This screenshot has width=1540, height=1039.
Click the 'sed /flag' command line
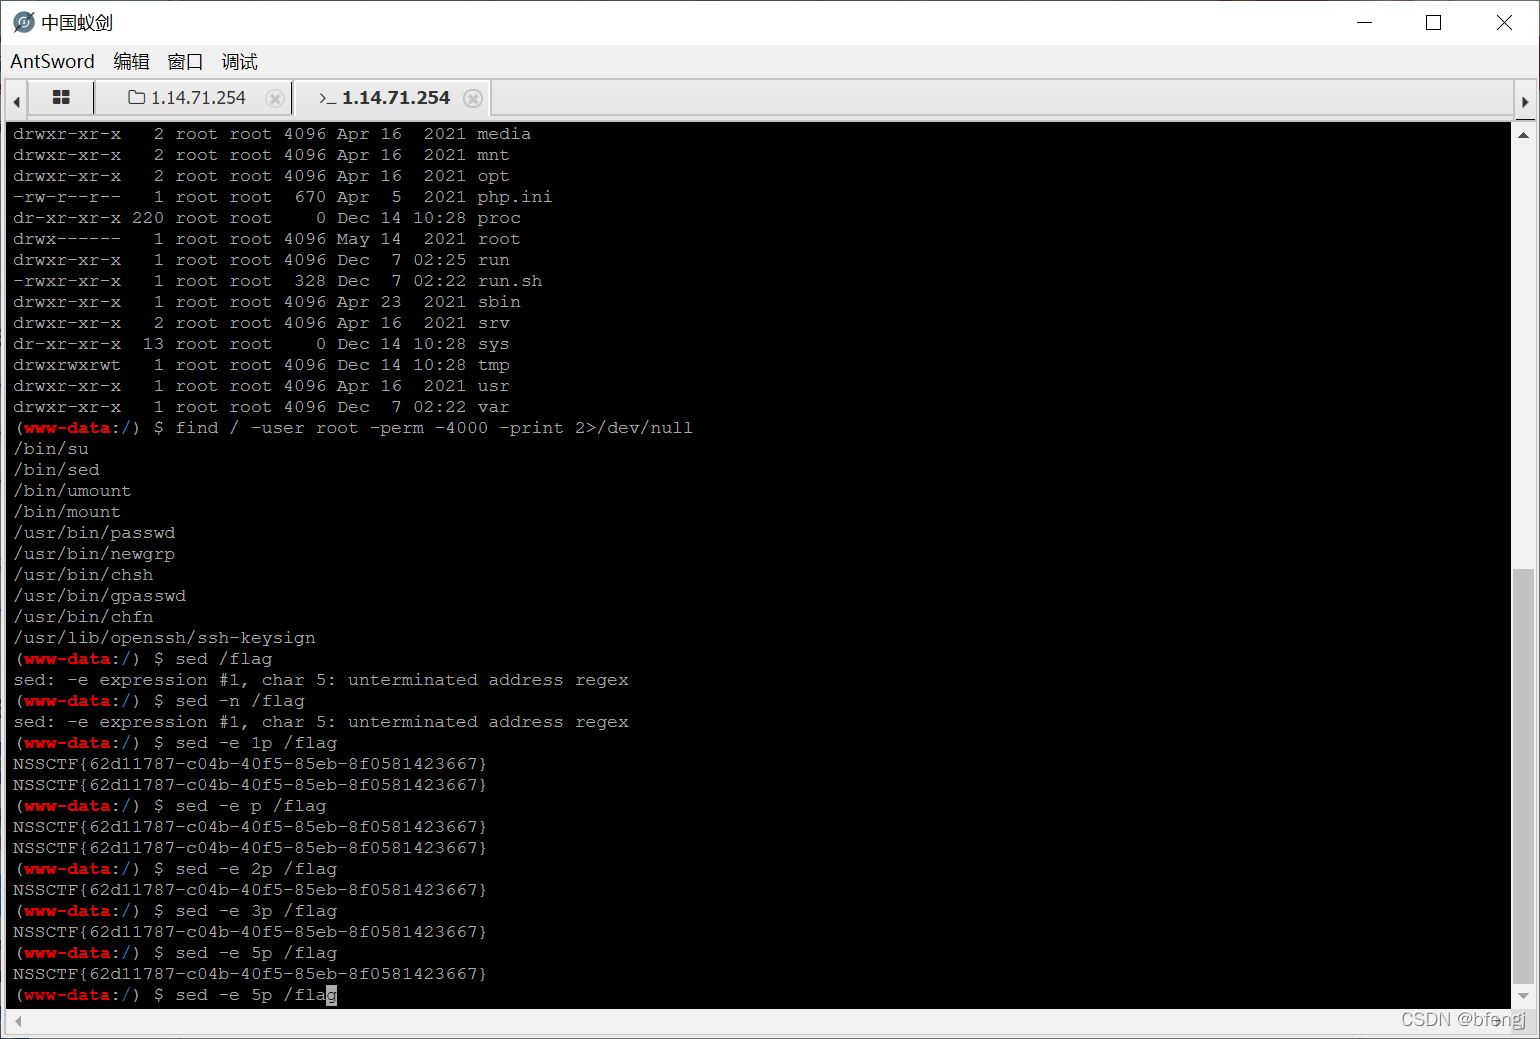(x=223, y=659)
